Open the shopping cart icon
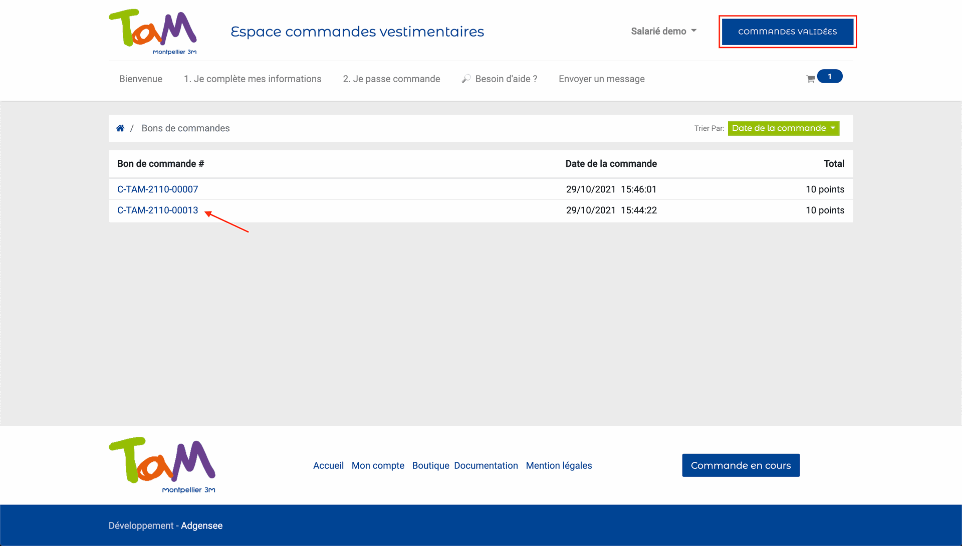 click(x=810, y=79)
